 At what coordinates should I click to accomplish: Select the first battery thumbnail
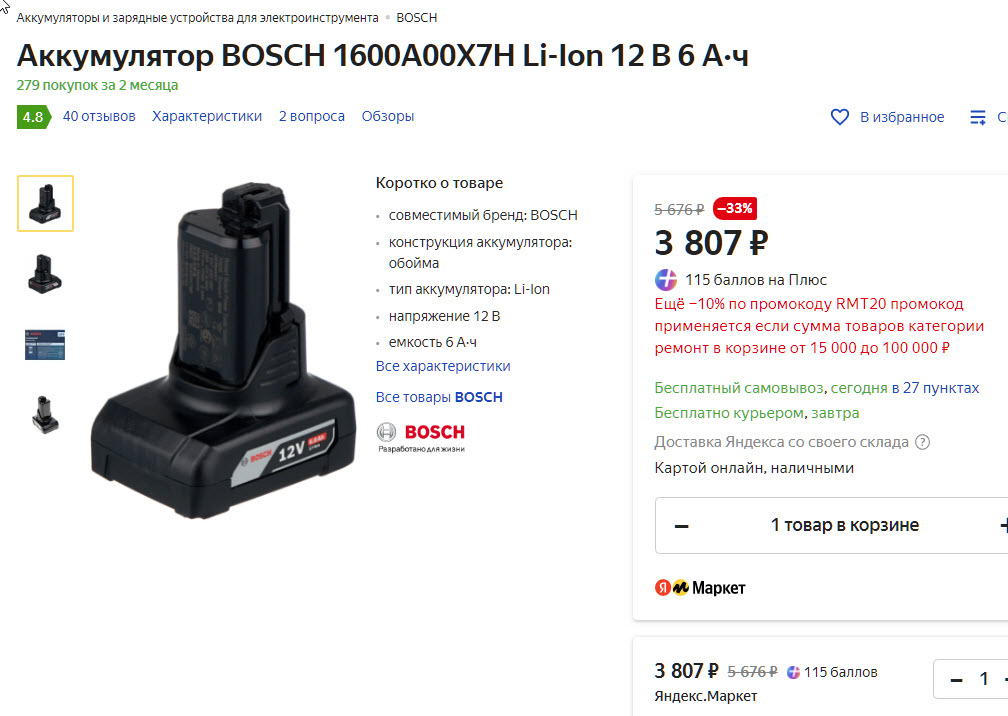point(46,203)
